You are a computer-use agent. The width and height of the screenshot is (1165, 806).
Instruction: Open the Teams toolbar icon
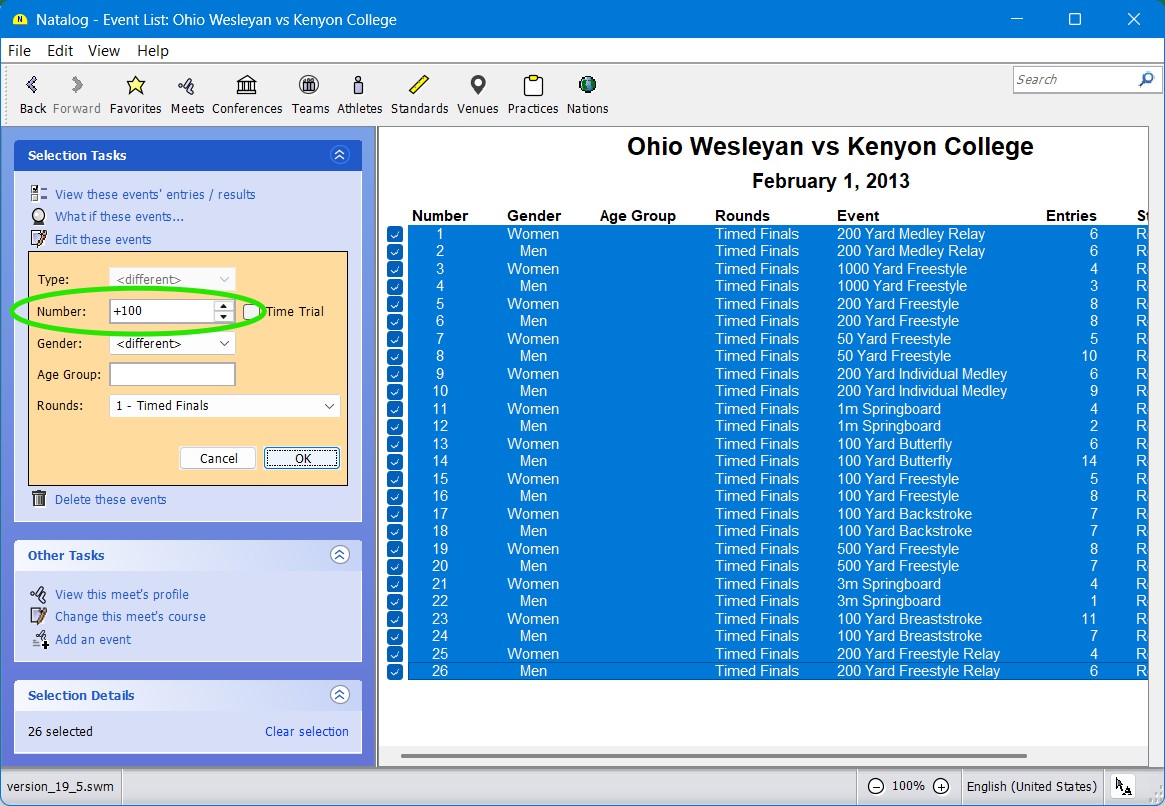click(x=310, y=94)
